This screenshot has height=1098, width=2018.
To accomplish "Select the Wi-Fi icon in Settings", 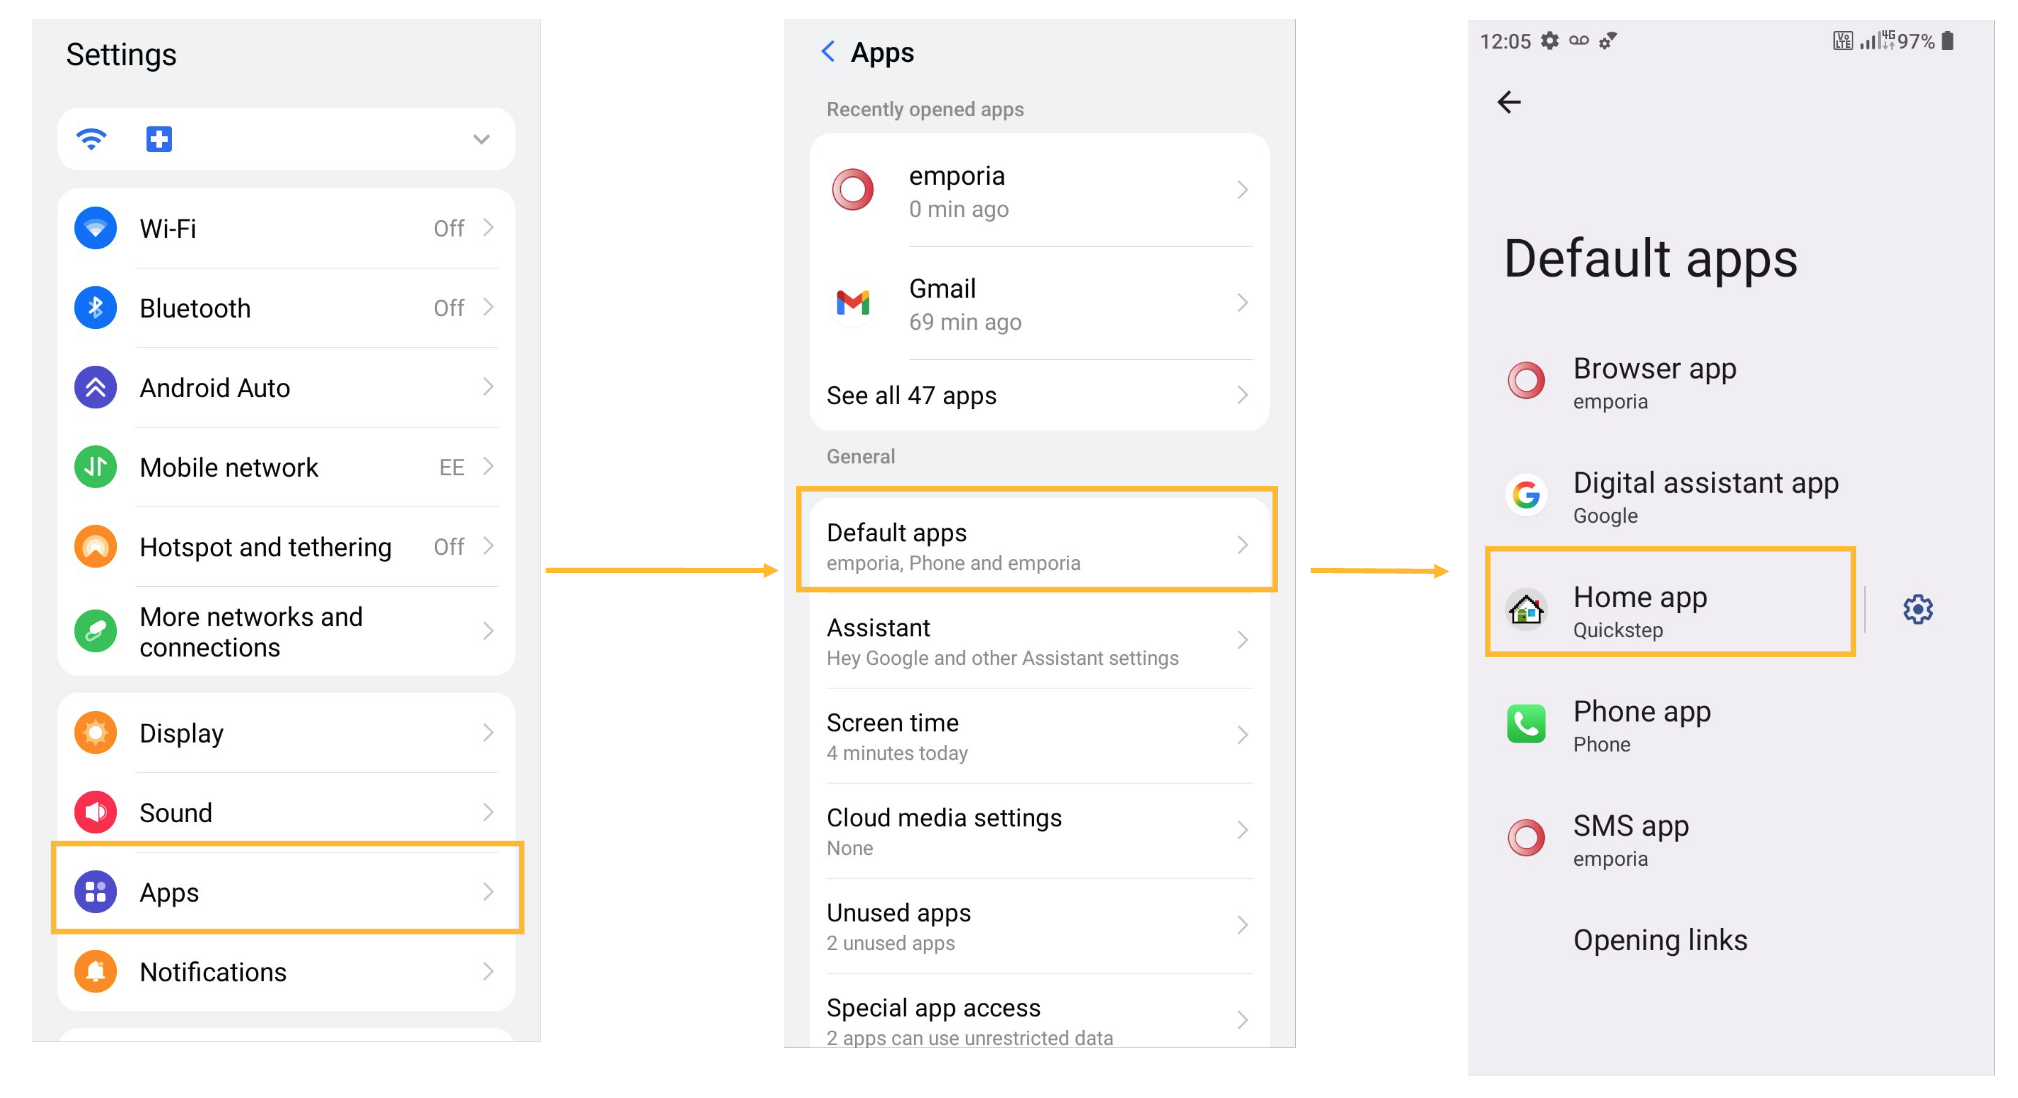I will click(94, 228).
